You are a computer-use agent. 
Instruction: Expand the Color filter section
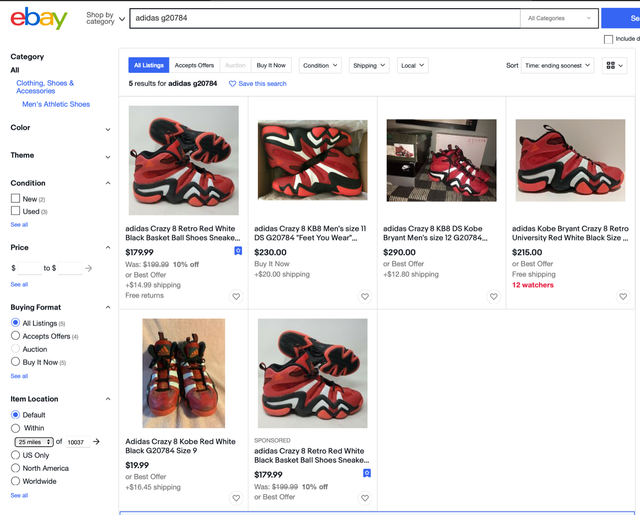pos(108,129)
